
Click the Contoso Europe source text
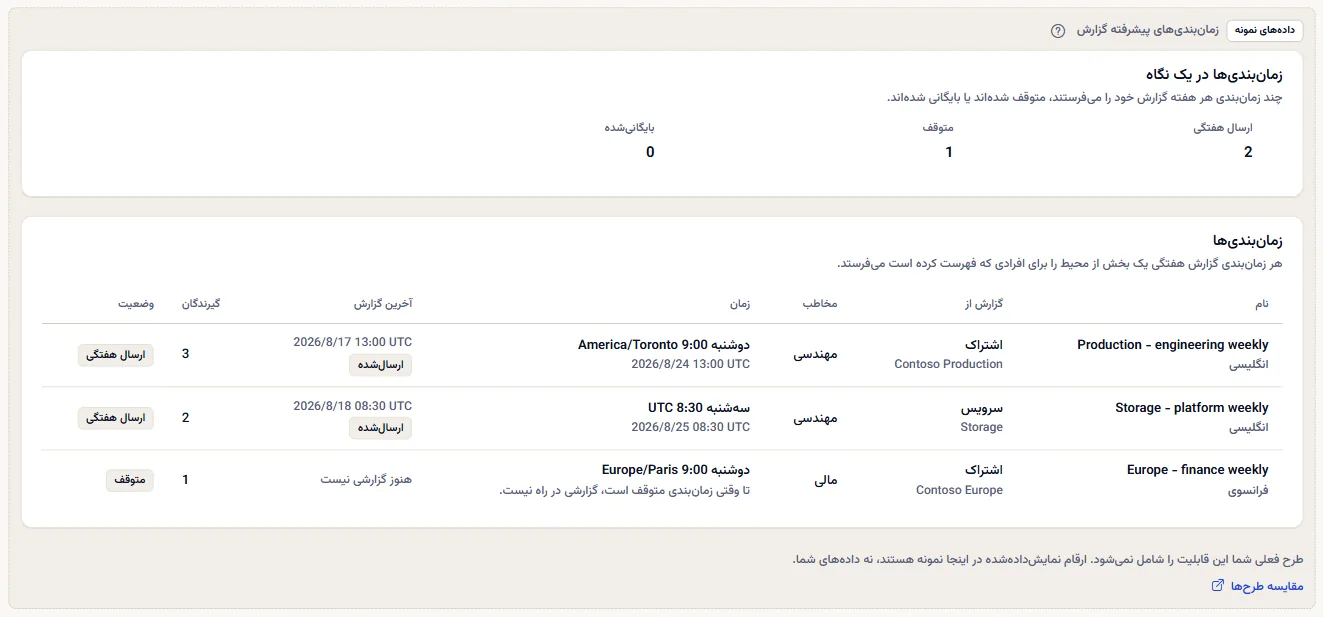coord(960,491)
